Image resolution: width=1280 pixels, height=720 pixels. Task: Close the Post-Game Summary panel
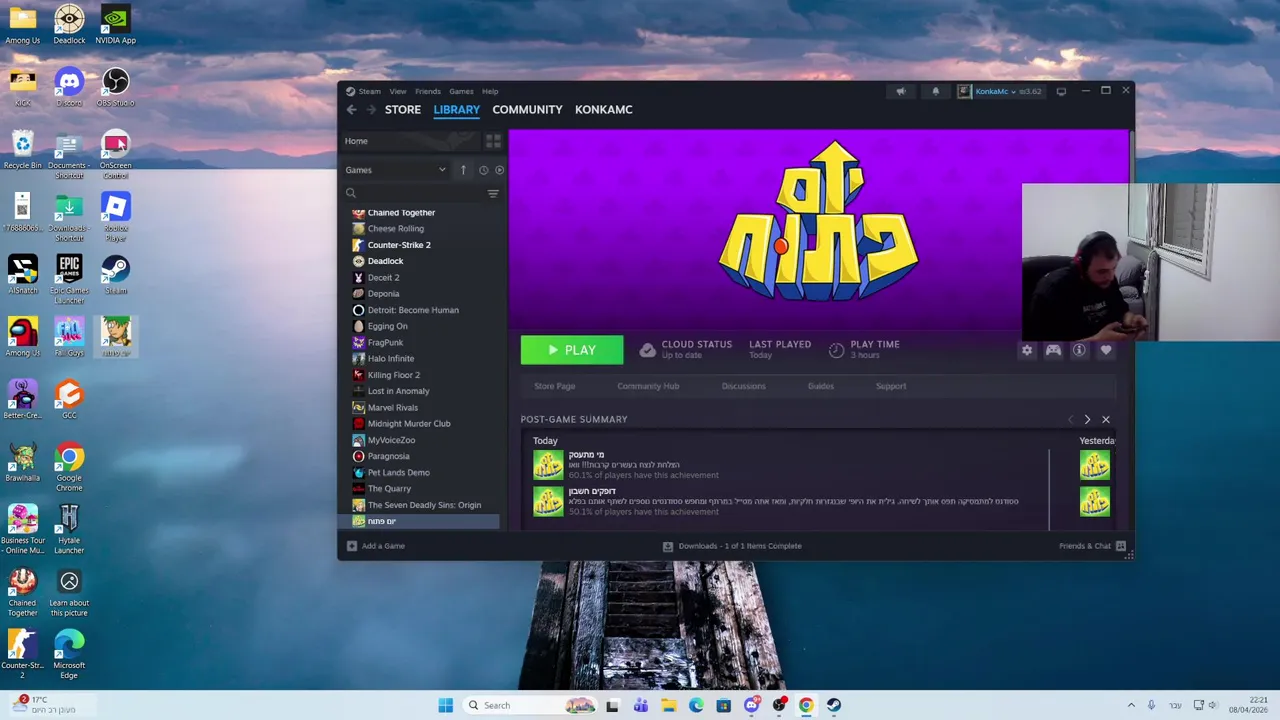(x=1105, y=420)
